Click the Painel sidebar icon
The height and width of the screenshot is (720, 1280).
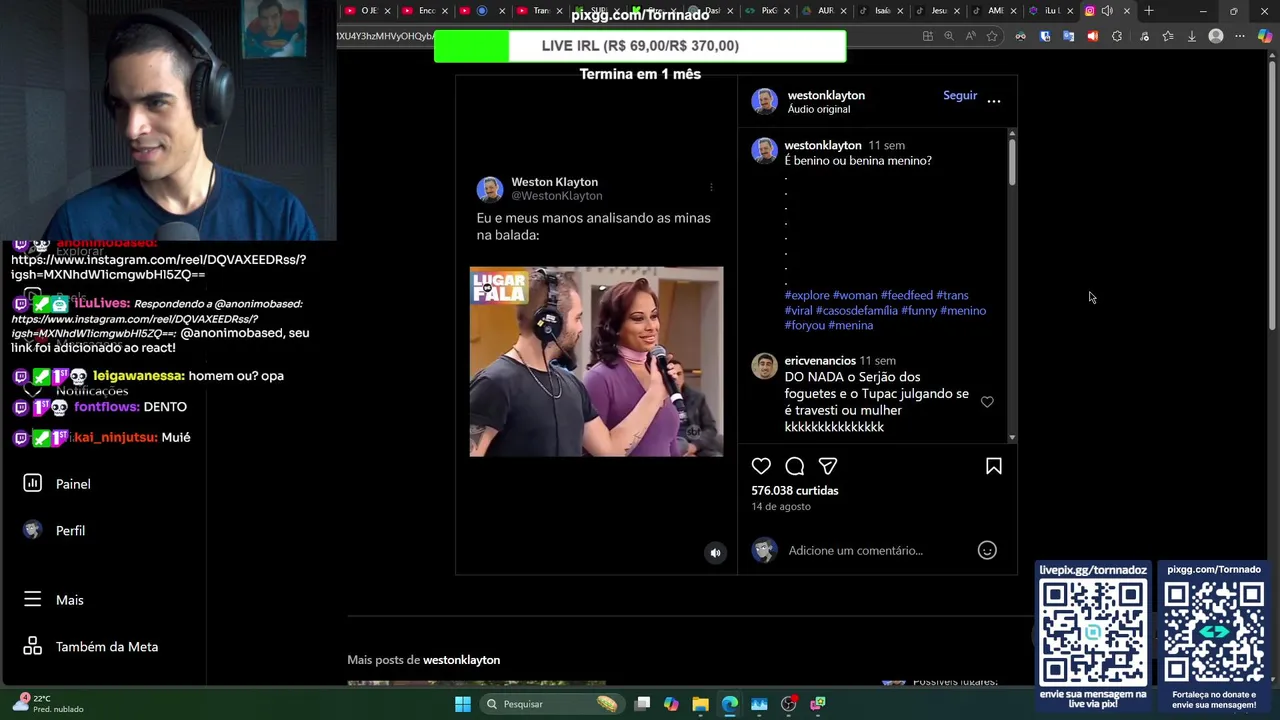coord(33,483)
